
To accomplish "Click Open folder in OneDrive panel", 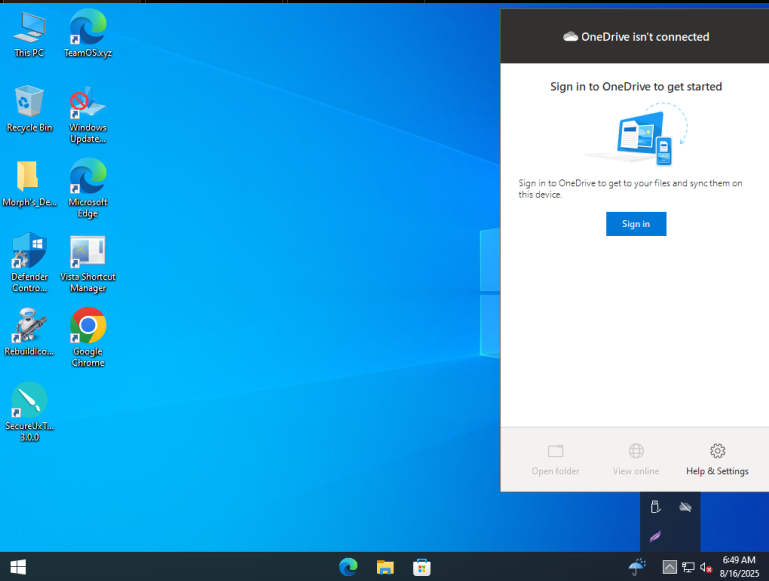I will pyautogui.click(x=555, y=459).
